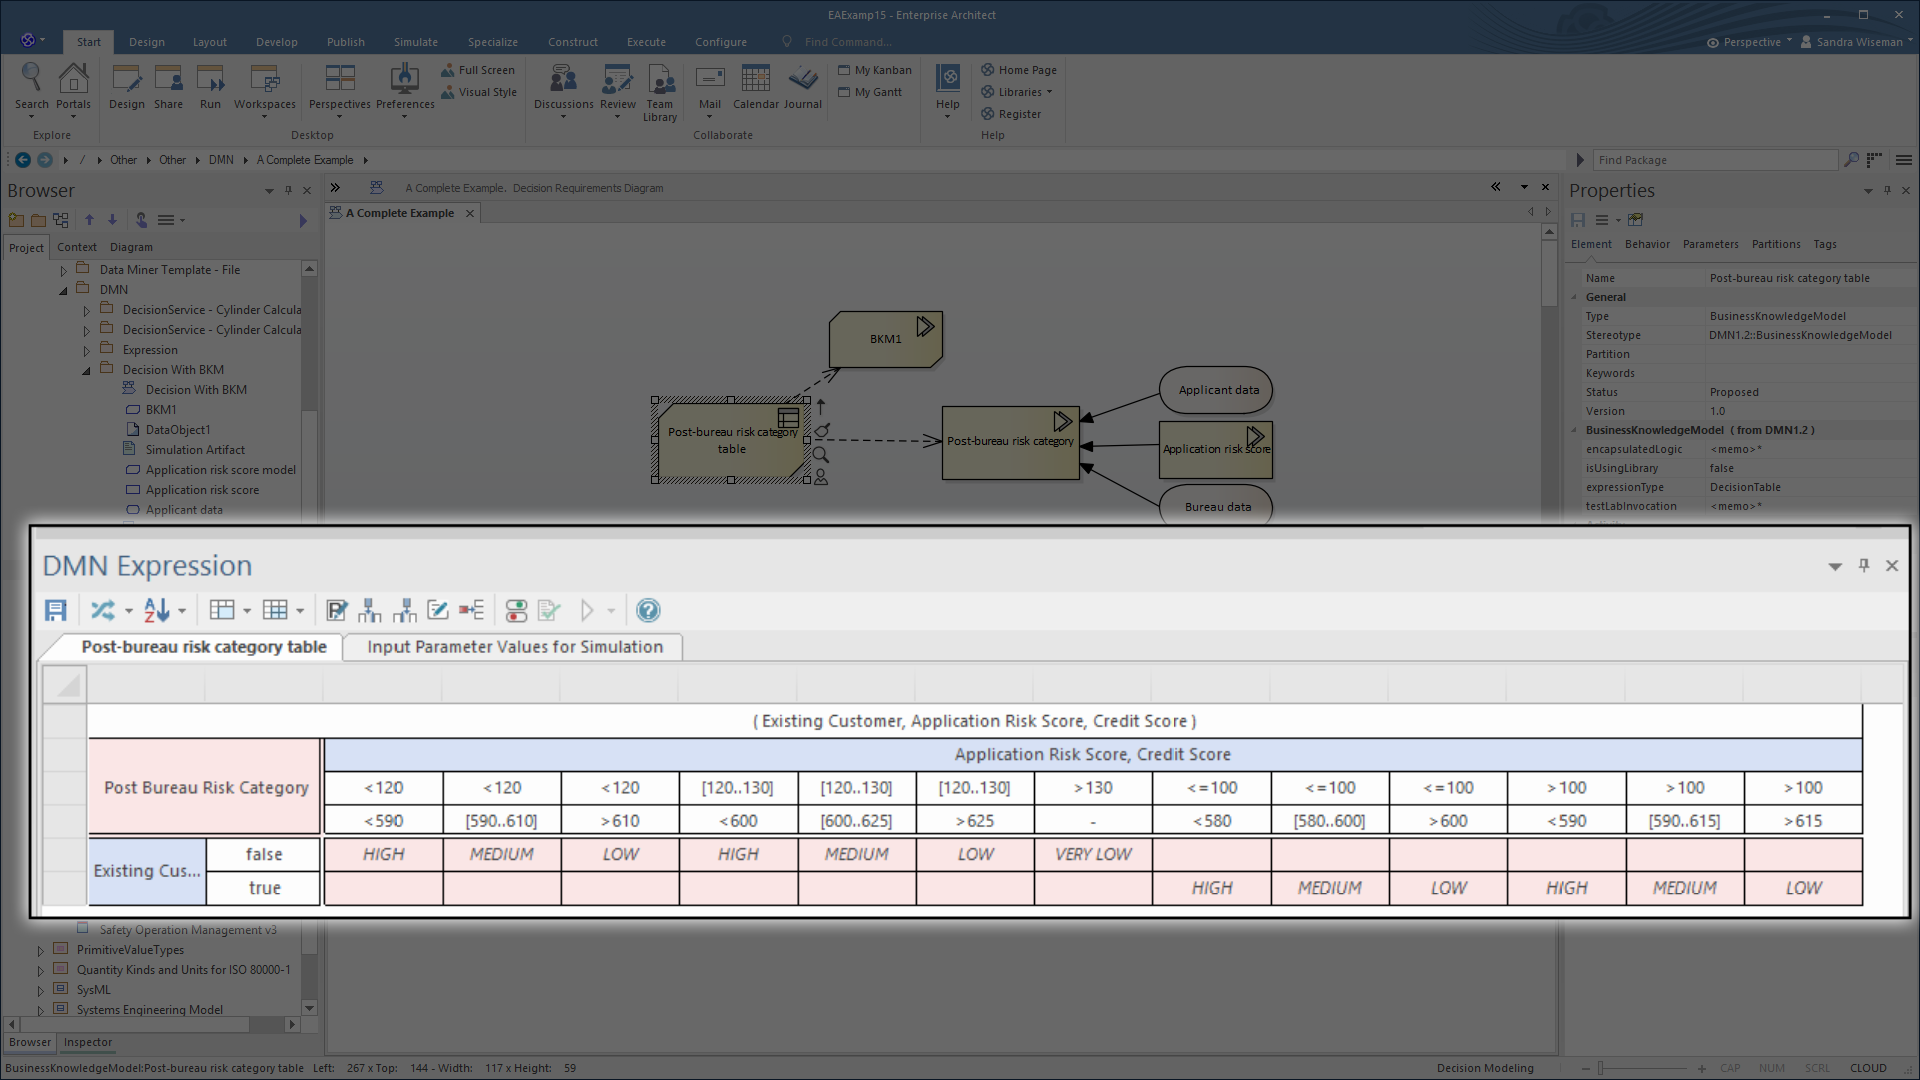Open the A-Z sort dropdown arrow
This screenshot has height=1080, width=1920.
[182, 611]
